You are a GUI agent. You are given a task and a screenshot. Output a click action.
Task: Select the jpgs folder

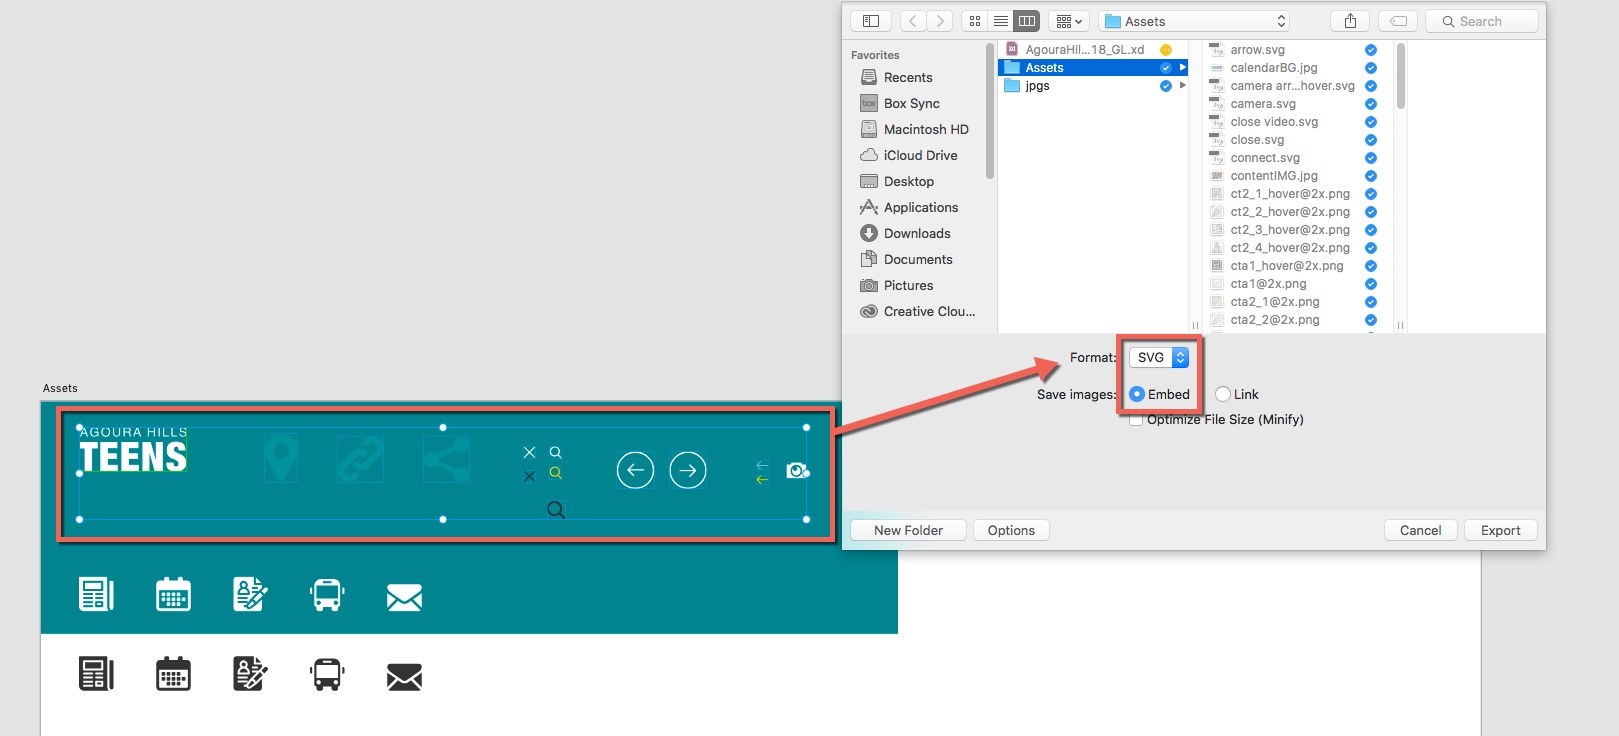point(1037,85)
